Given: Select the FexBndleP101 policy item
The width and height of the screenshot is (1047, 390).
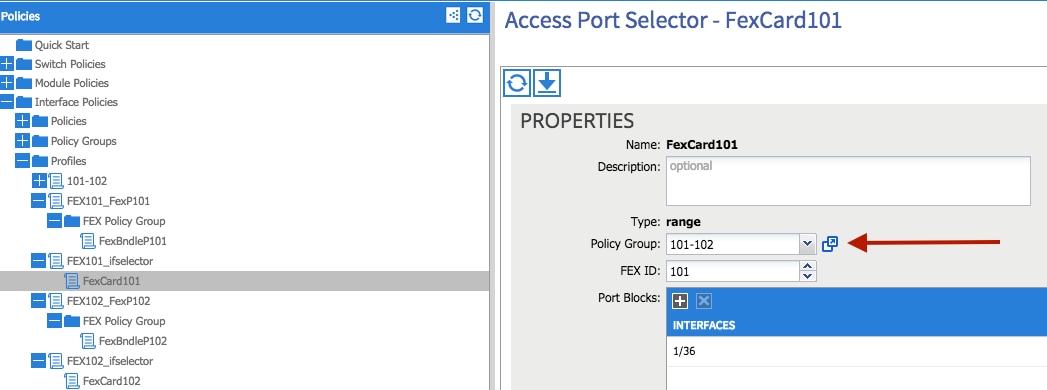Looking at the screenshot, I should pos(132,240).
